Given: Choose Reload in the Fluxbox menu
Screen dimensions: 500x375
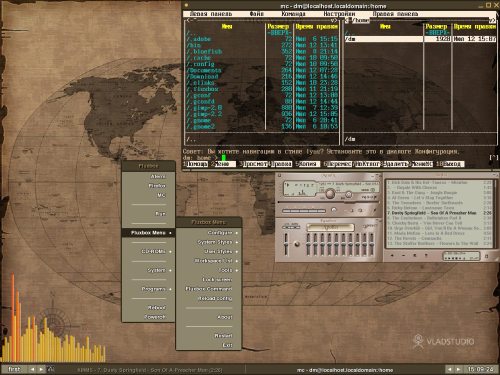Looking at the screenshot, I should coord(148,308).
